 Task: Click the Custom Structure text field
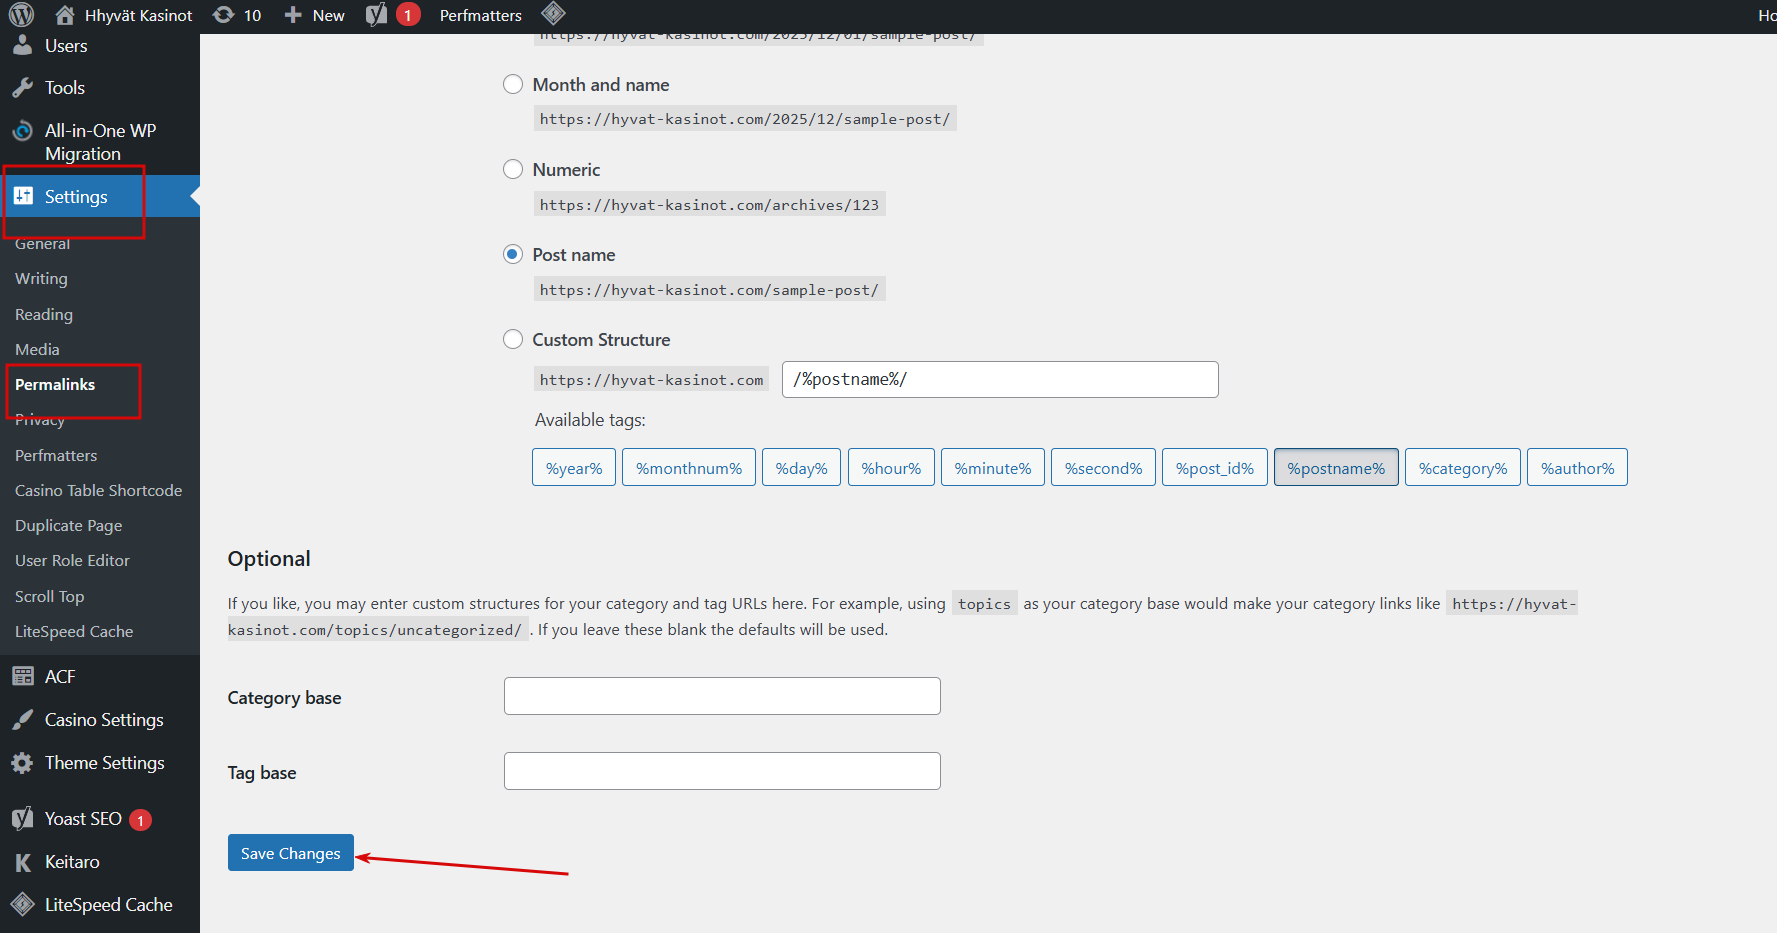(x=1000, y=379)
